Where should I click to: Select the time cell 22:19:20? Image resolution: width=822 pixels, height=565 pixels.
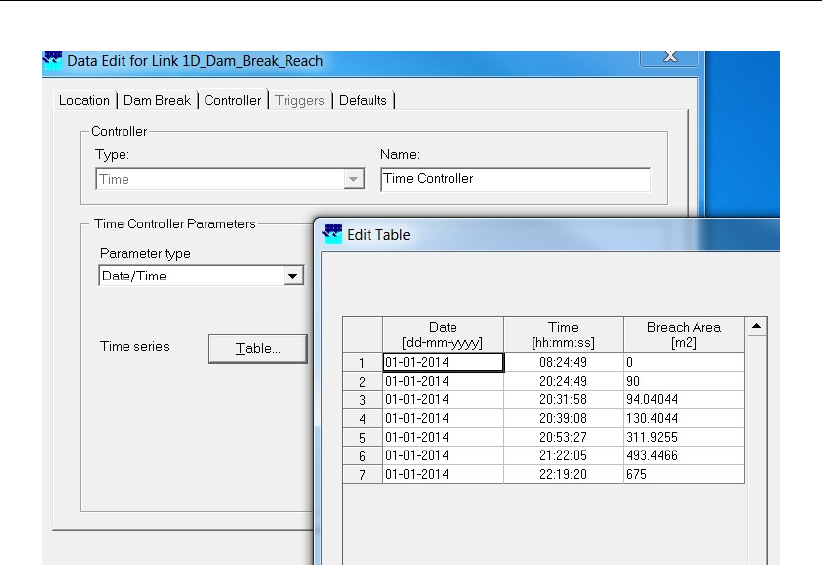click(564, 474)
